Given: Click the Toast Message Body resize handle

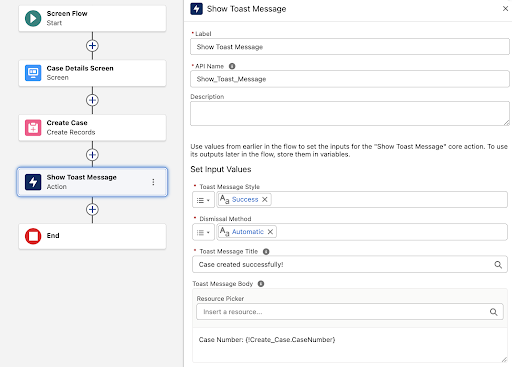Looking at the screenshot, I should [x=505, y=359].
